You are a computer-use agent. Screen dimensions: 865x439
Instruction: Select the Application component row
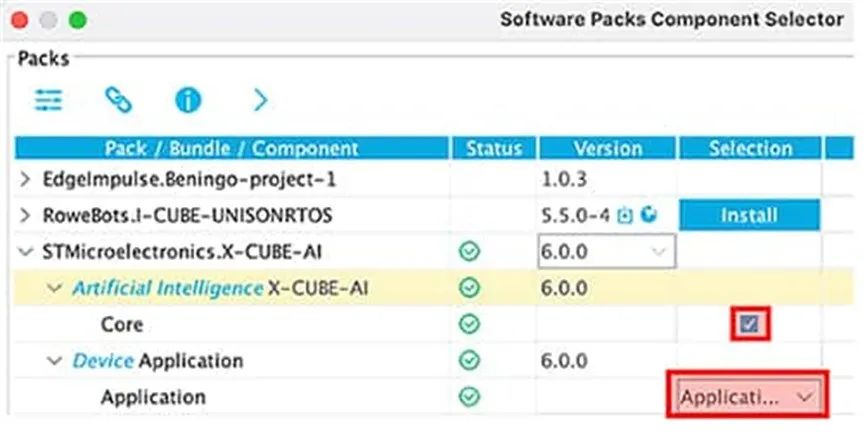[152, 397]
